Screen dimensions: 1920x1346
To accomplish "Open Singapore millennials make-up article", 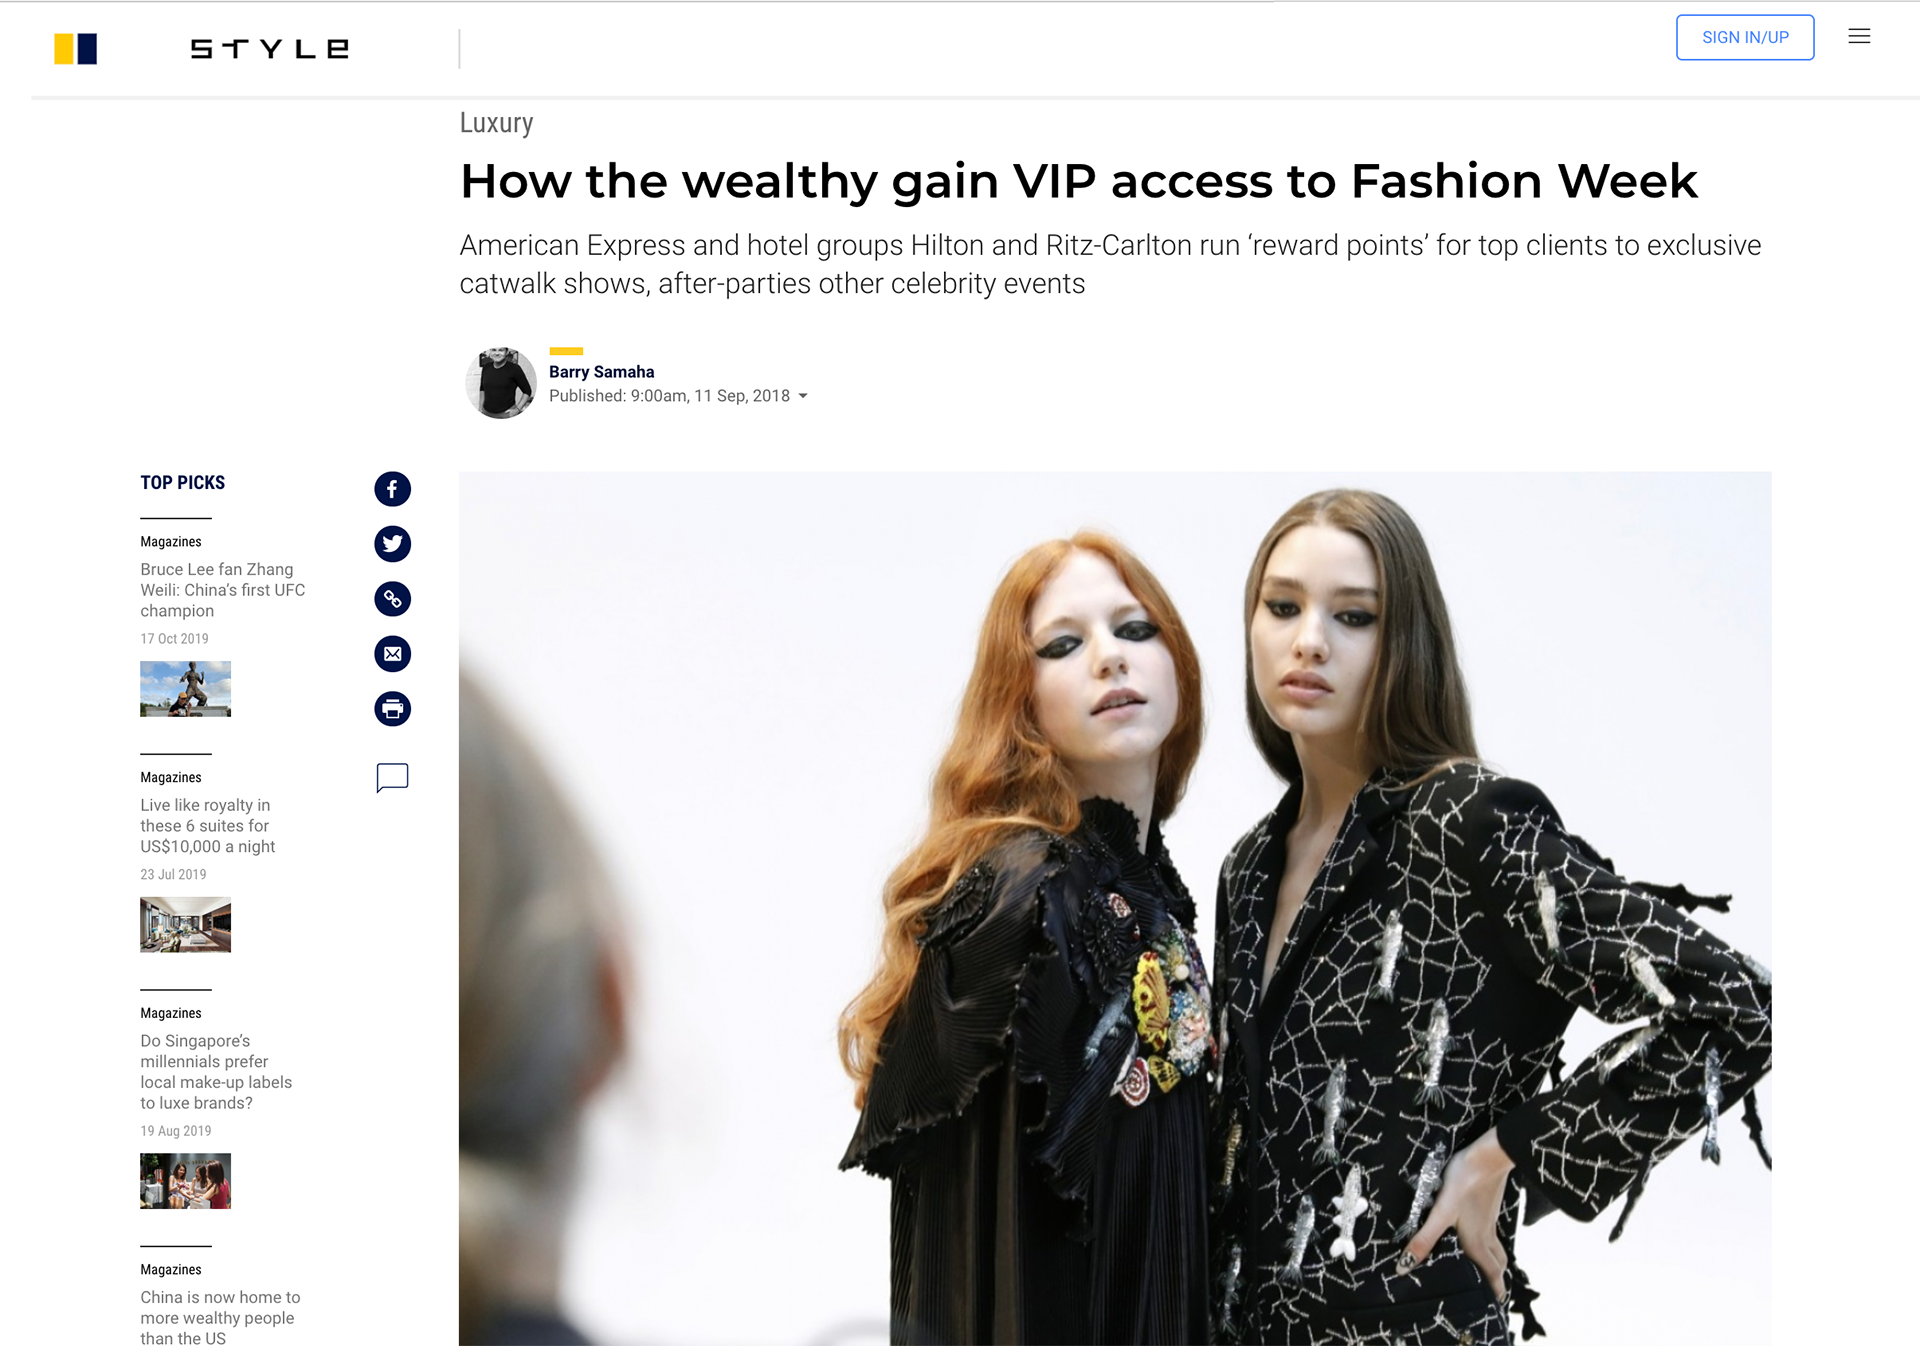I will 216,1072.
